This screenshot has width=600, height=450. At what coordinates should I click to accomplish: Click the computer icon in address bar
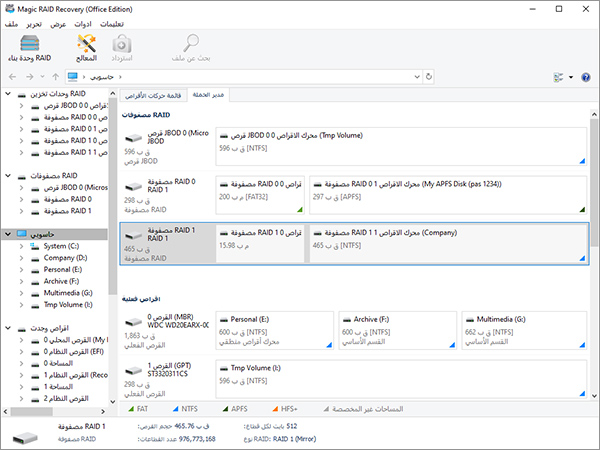point(73,77)
